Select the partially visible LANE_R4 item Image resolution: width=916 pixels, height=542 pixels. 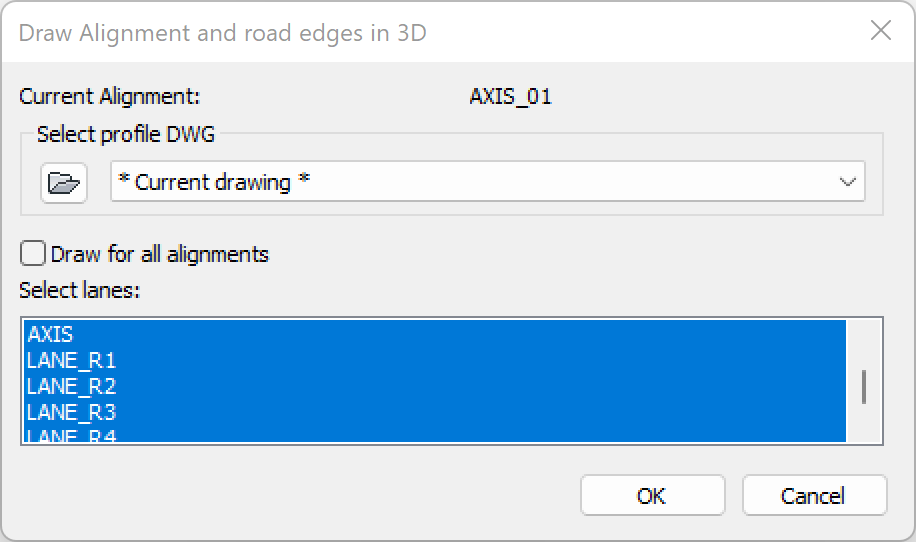click(71, 436)
